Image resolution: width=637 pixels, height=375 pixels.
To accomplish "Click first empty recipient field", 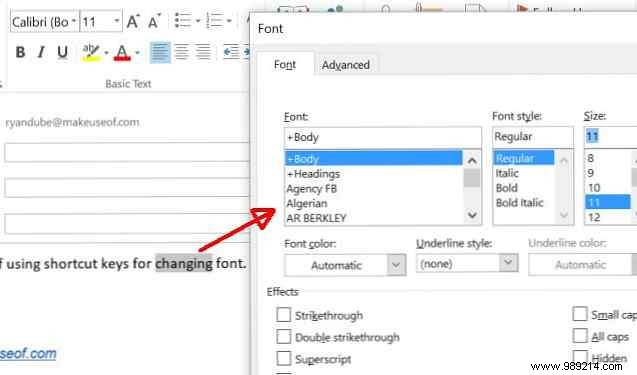I will (127, 153).
